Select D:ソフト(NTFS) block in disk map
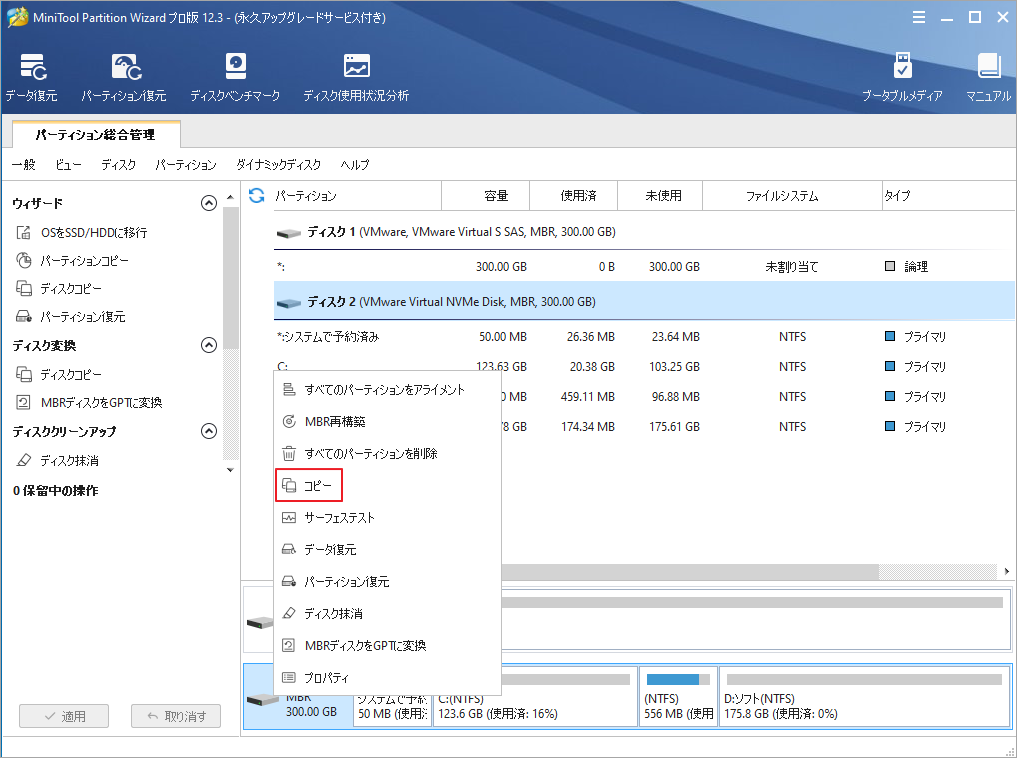The height and width of the screenshot is (758, 1017). [x=864, y=696]
